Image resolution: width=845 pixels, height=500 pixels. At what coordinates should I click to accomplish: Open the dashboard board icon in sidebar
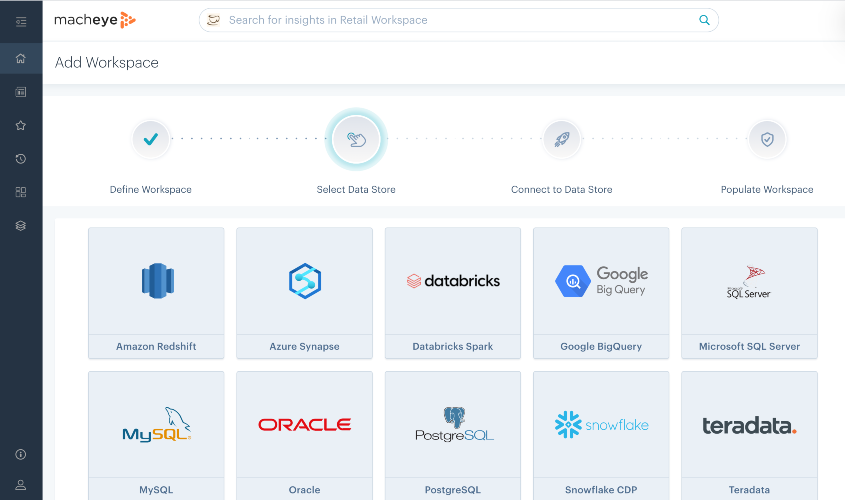[x=21, y=92]
